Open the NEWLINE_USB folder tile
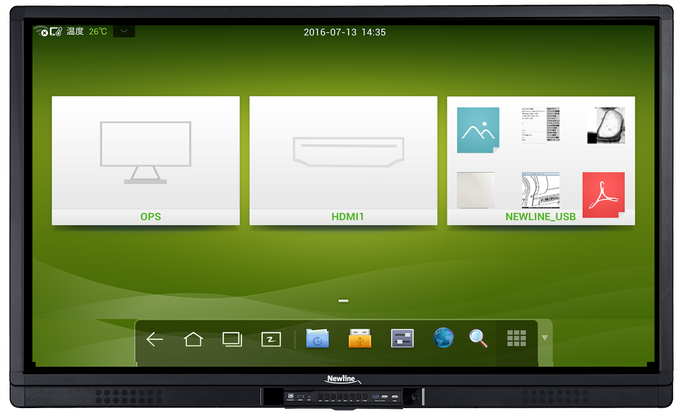The width and height of the screenshot is (680, 415). tap(541, 160)
